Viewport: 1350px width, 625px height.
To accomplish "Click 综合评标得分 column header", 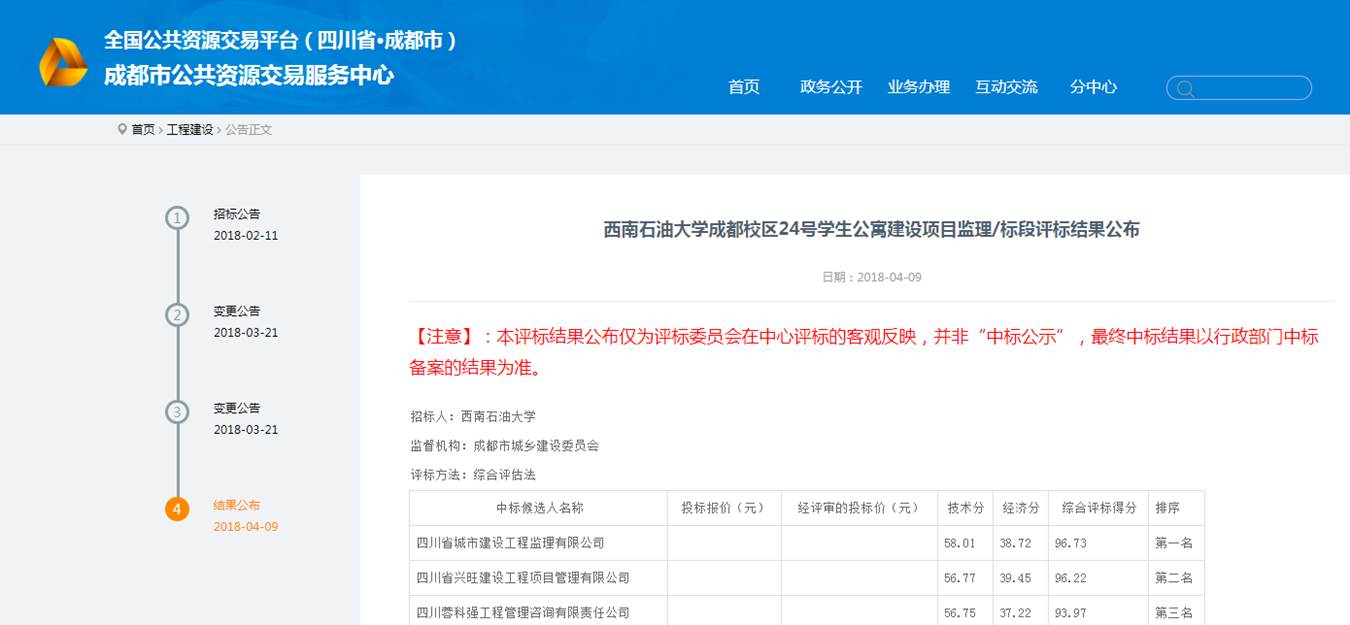I will [1099, 508].
